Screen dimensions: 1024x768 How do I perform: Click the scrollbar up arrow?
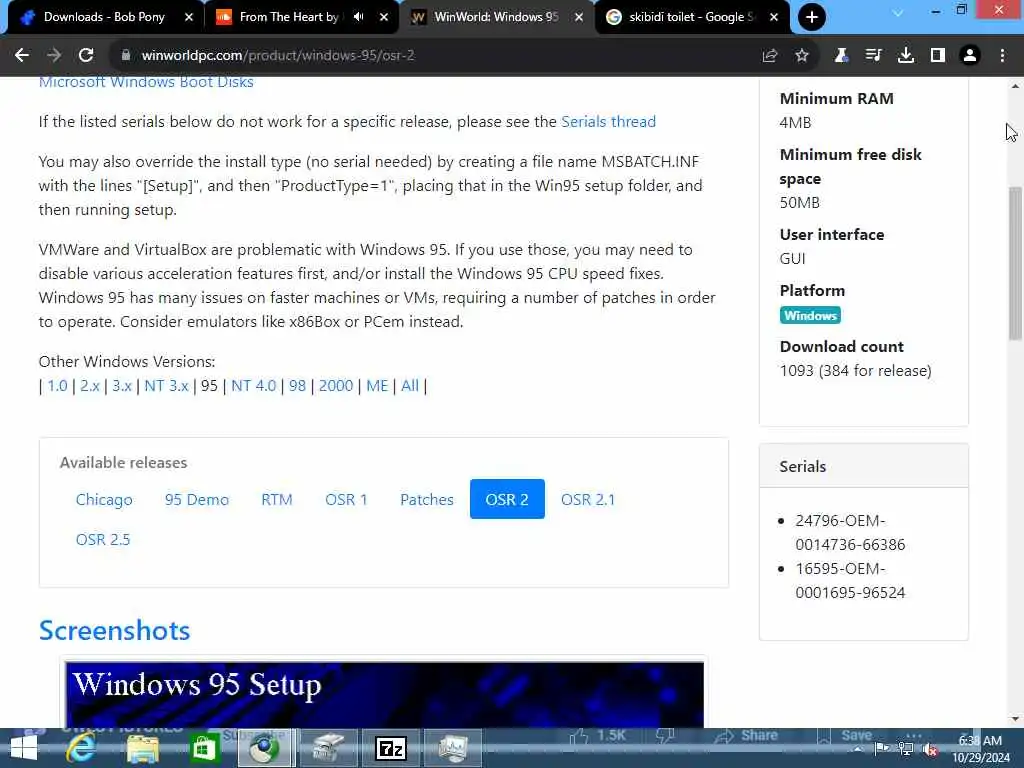click(1015, 86)
